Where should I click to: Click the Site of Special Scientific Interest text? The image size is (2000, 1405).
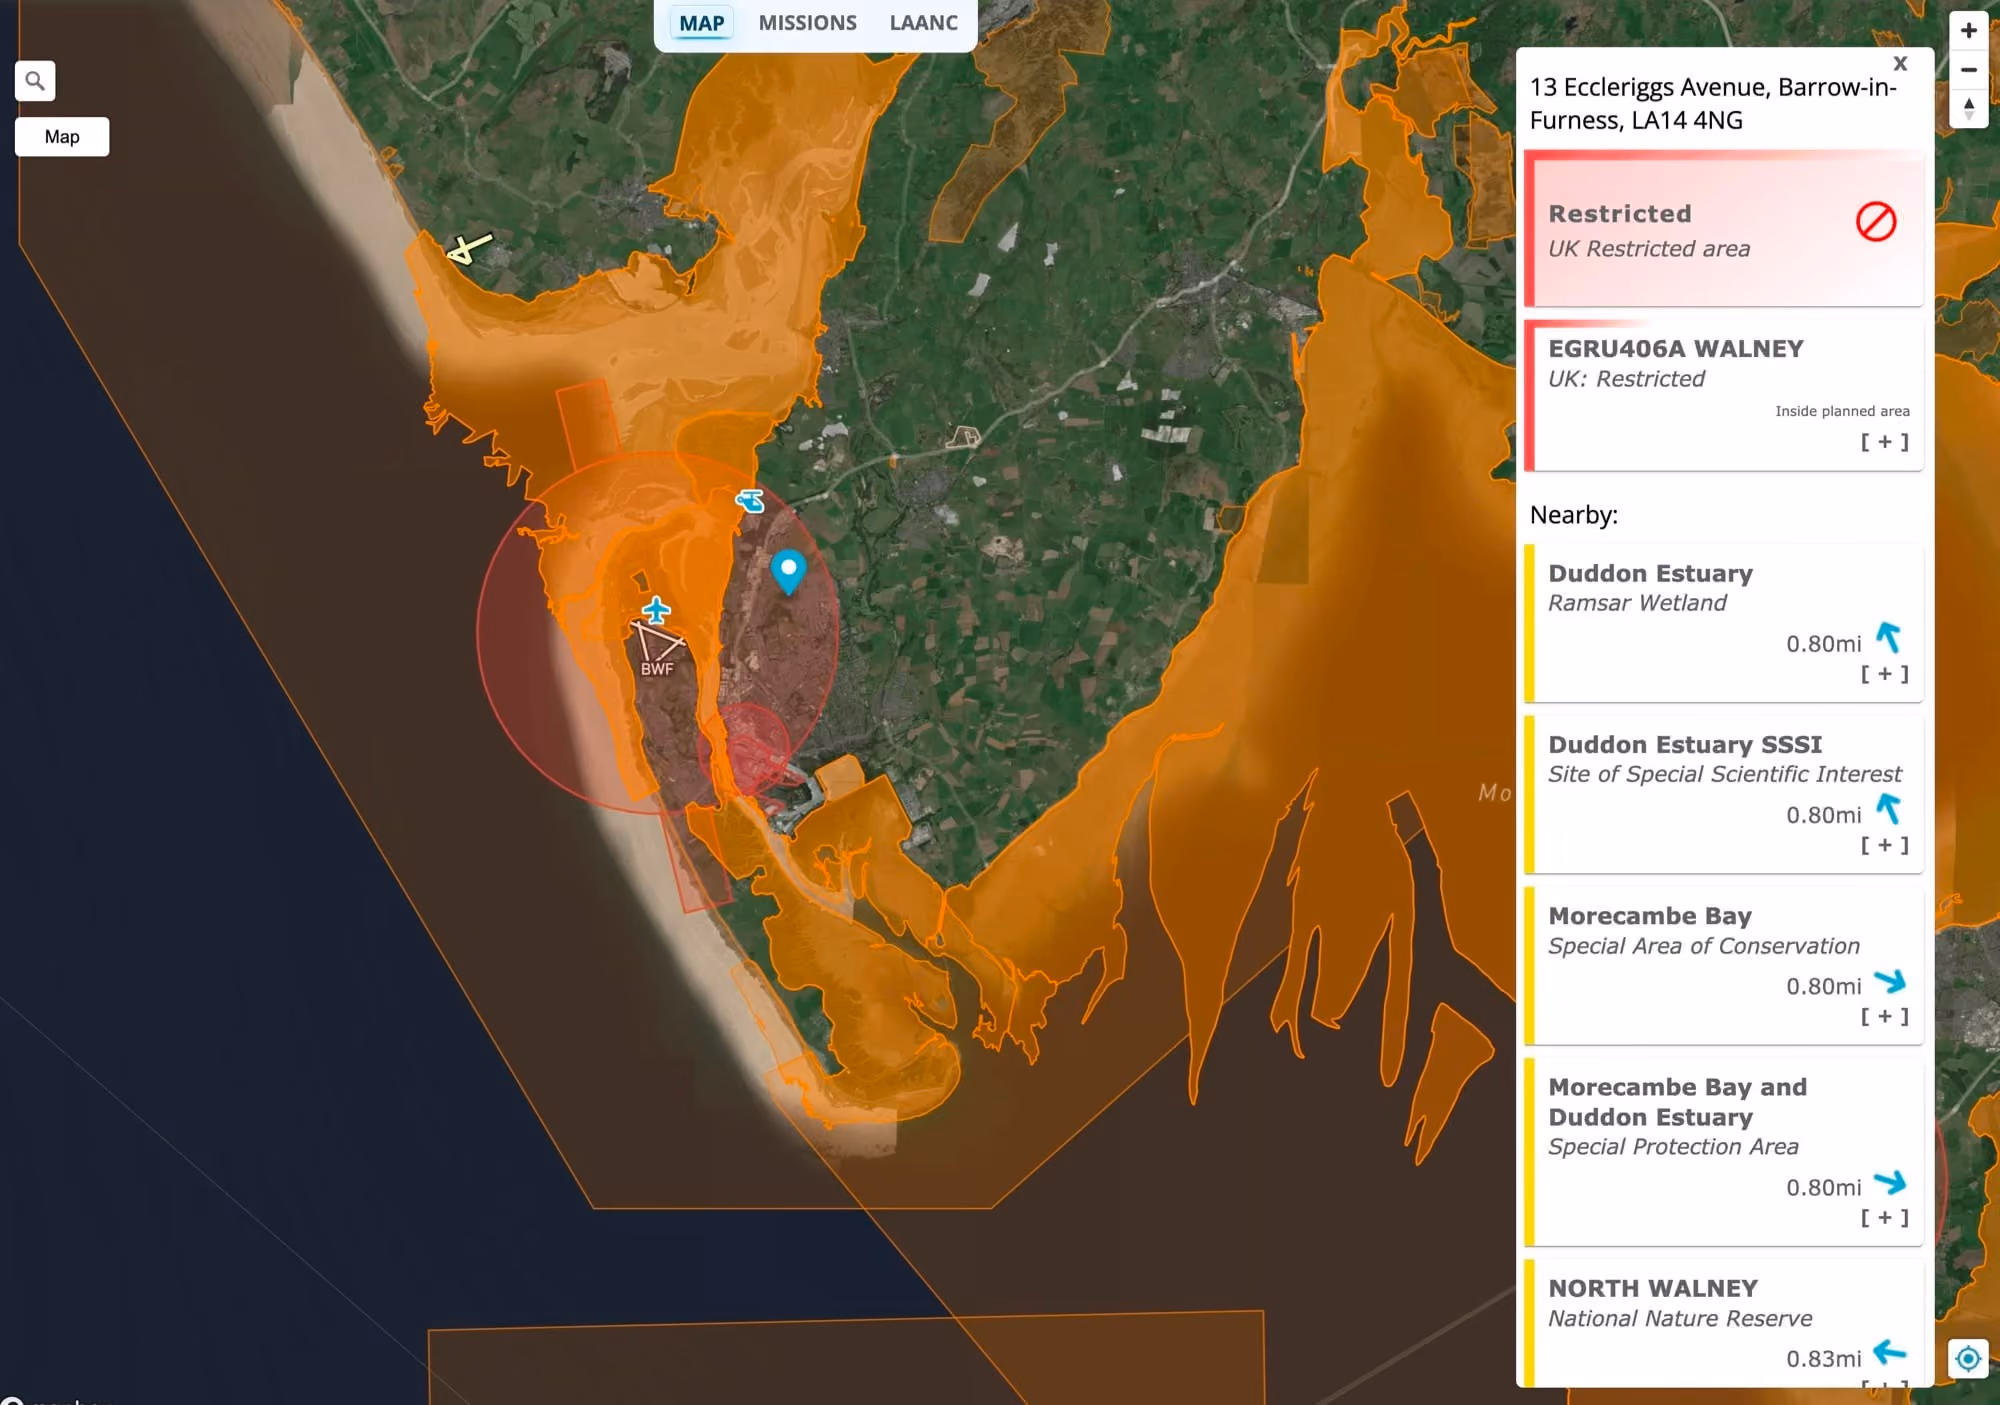pyautogui.click(x=1724, y=774)
